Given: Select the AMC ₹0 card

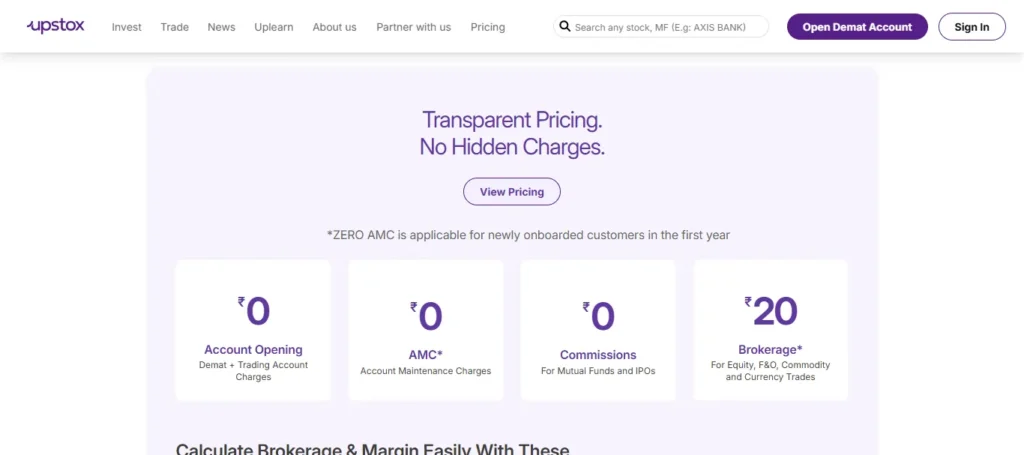Looking at the screenshot, I should tap(426, 330).
